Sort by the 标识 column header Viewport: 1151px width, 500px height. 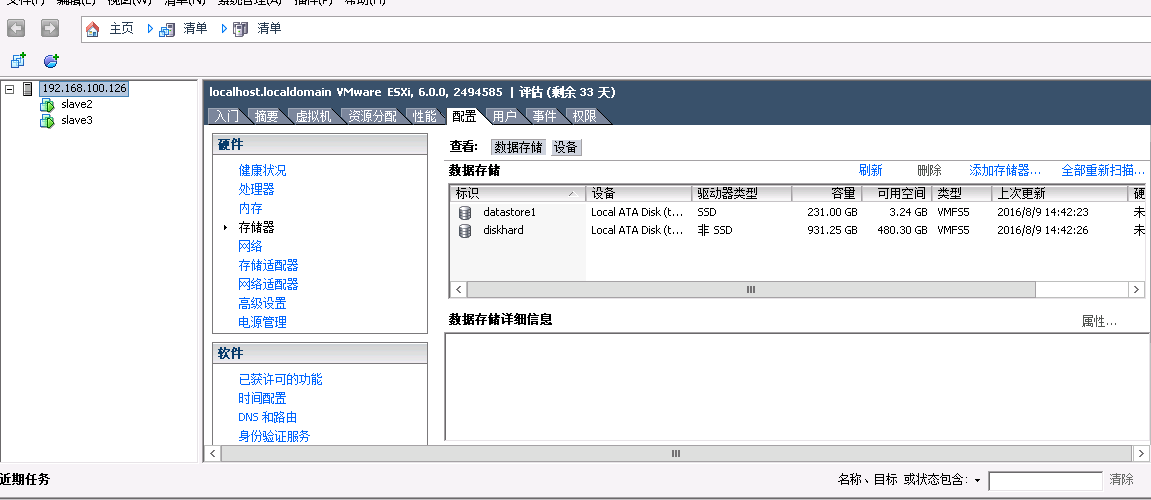(x=518, y=194)
